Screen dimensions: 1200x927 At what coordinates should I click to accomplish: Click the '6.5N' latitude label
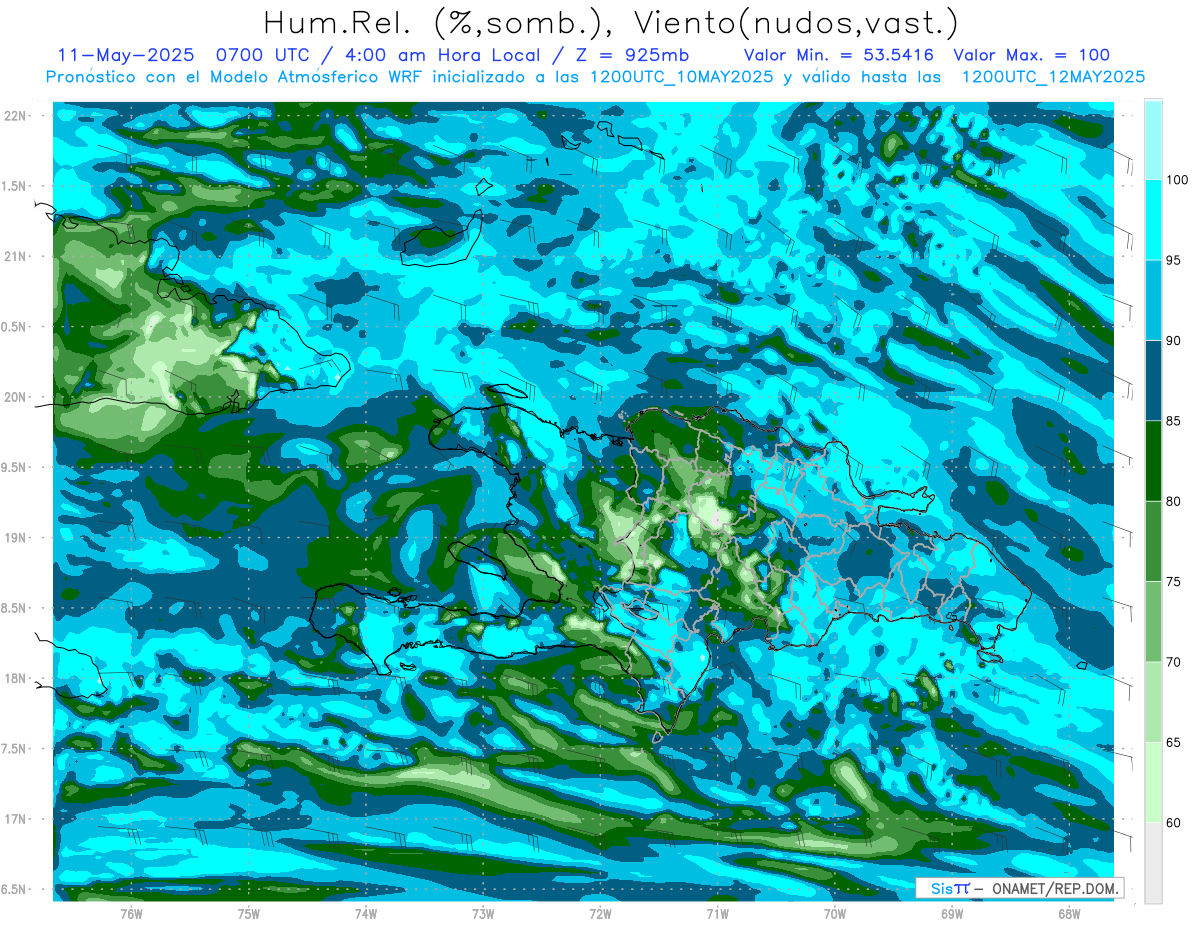14,889
